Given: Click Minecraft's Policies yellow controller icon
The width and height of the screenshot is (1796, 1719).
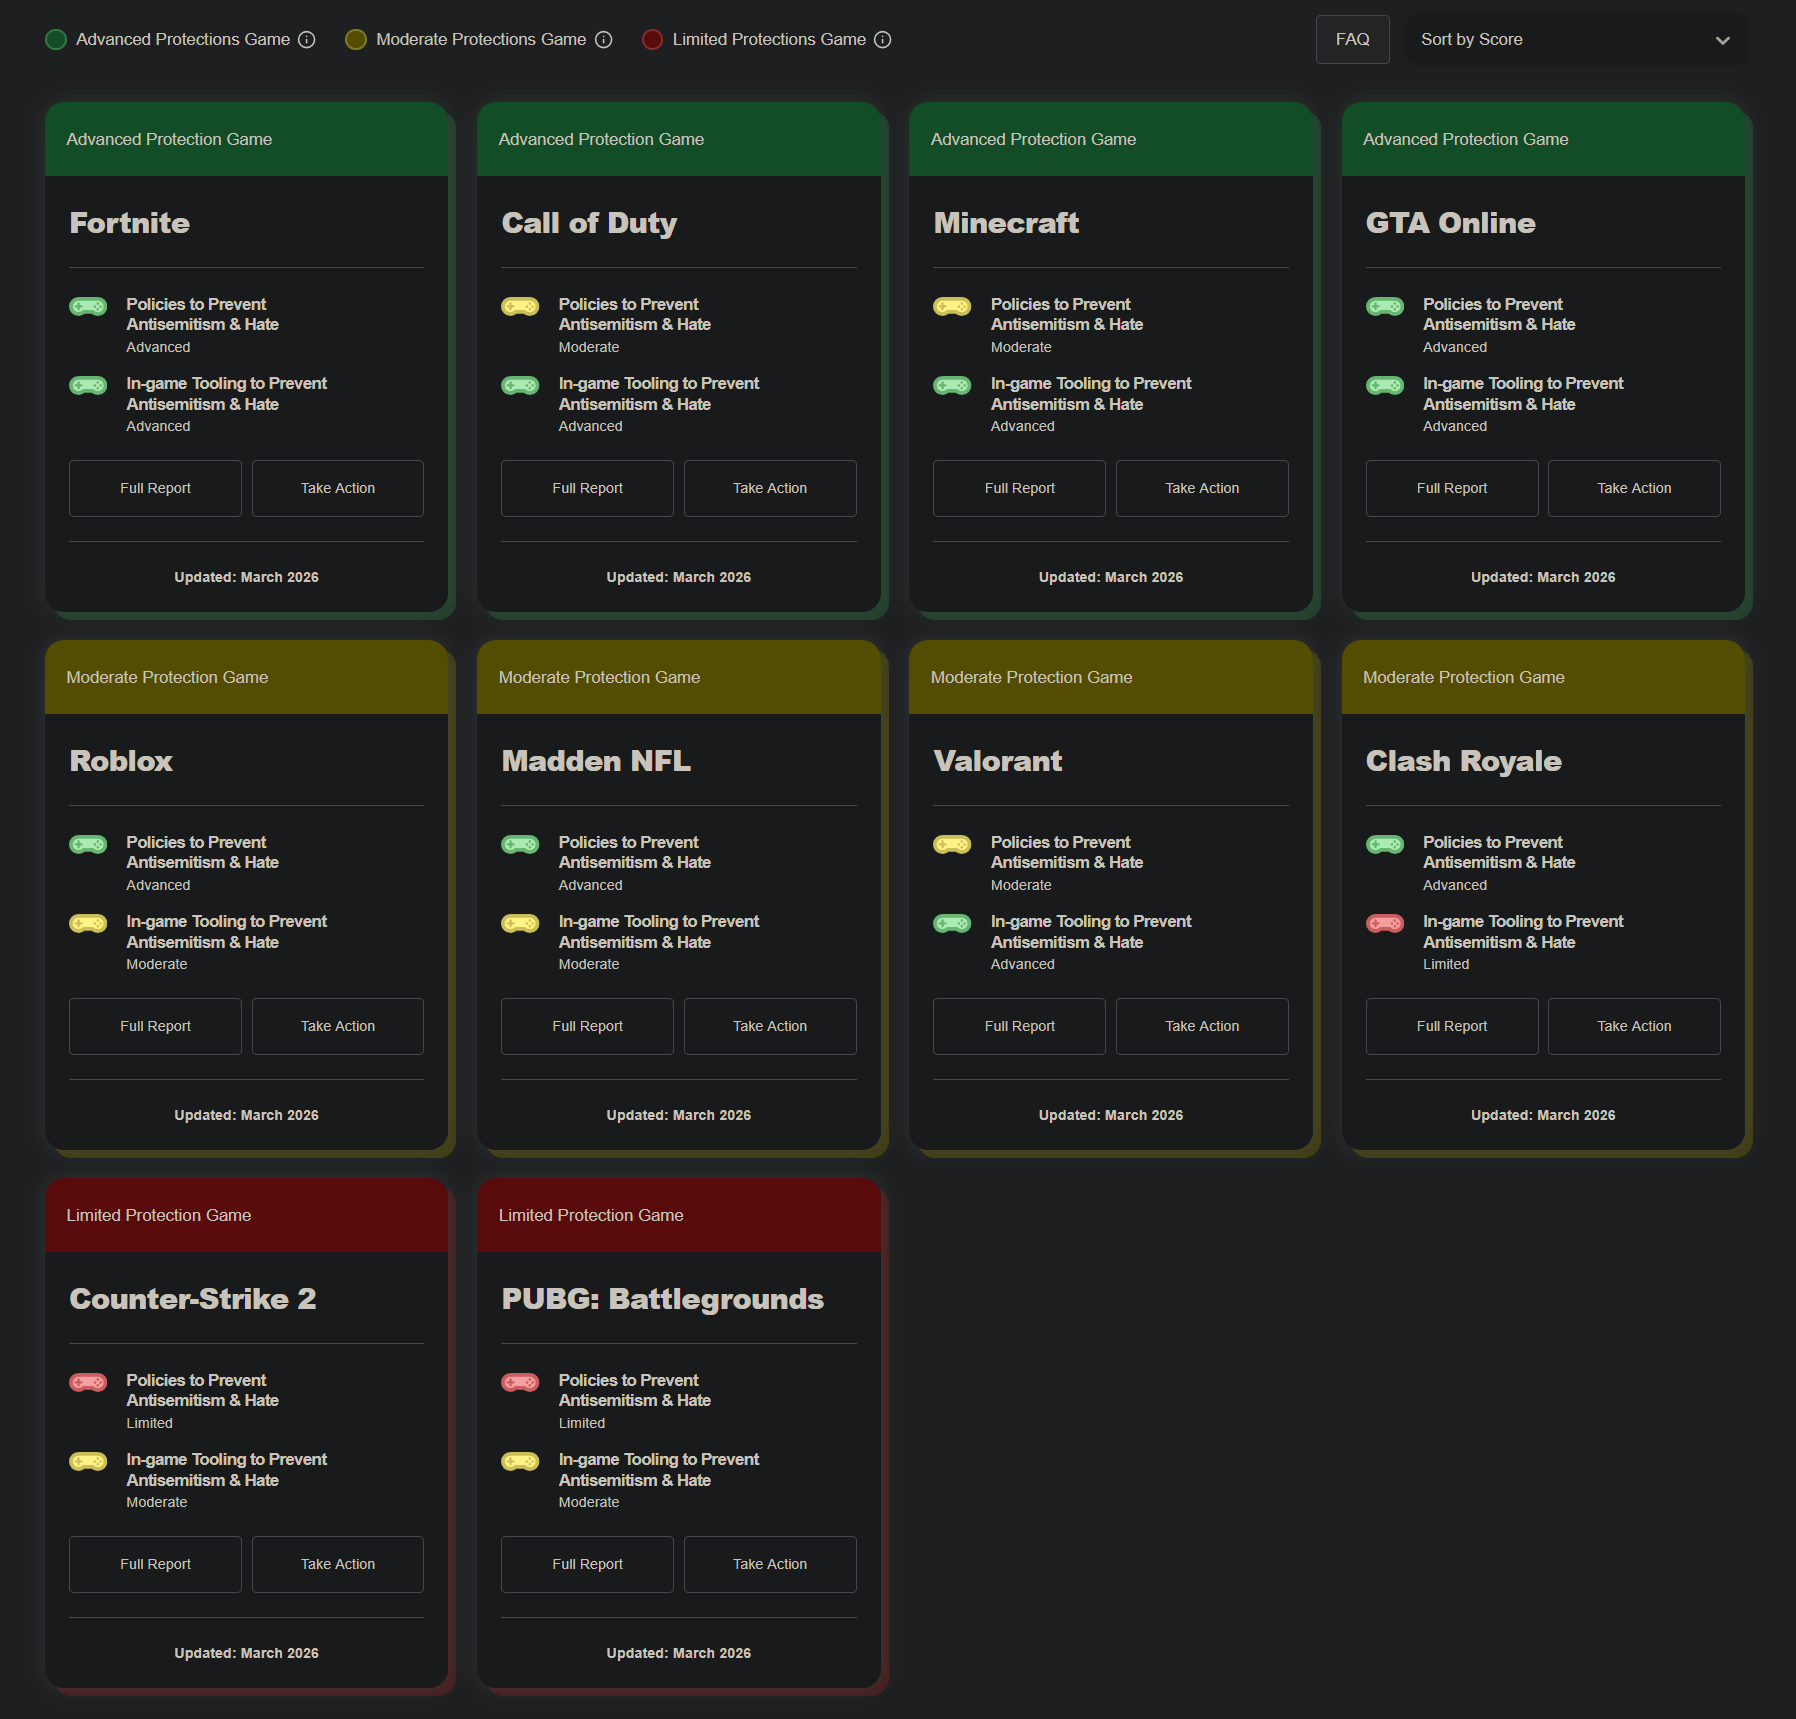Looking at the screenshot, I should 952,306.
